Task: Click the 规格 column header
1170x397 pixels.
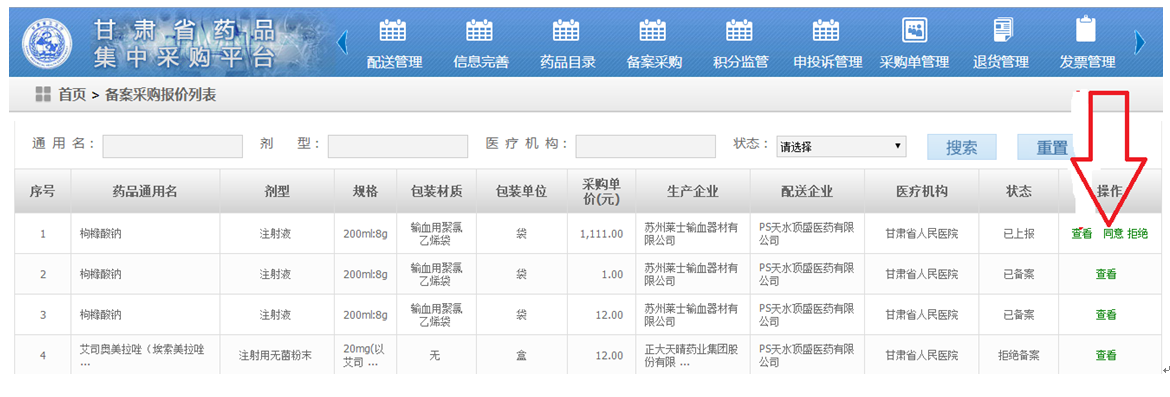Action: coord(365,191)
